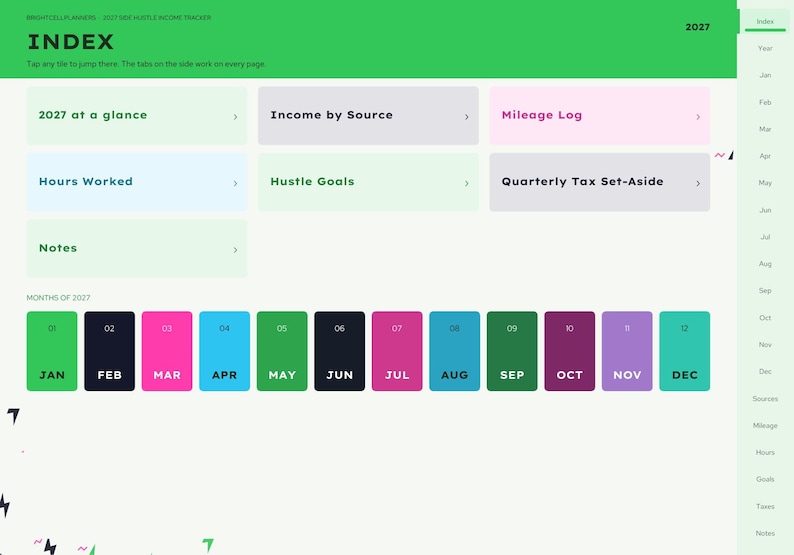794x555 pixels.
Task: Select the Nov side tab
Action: (765, 345)
